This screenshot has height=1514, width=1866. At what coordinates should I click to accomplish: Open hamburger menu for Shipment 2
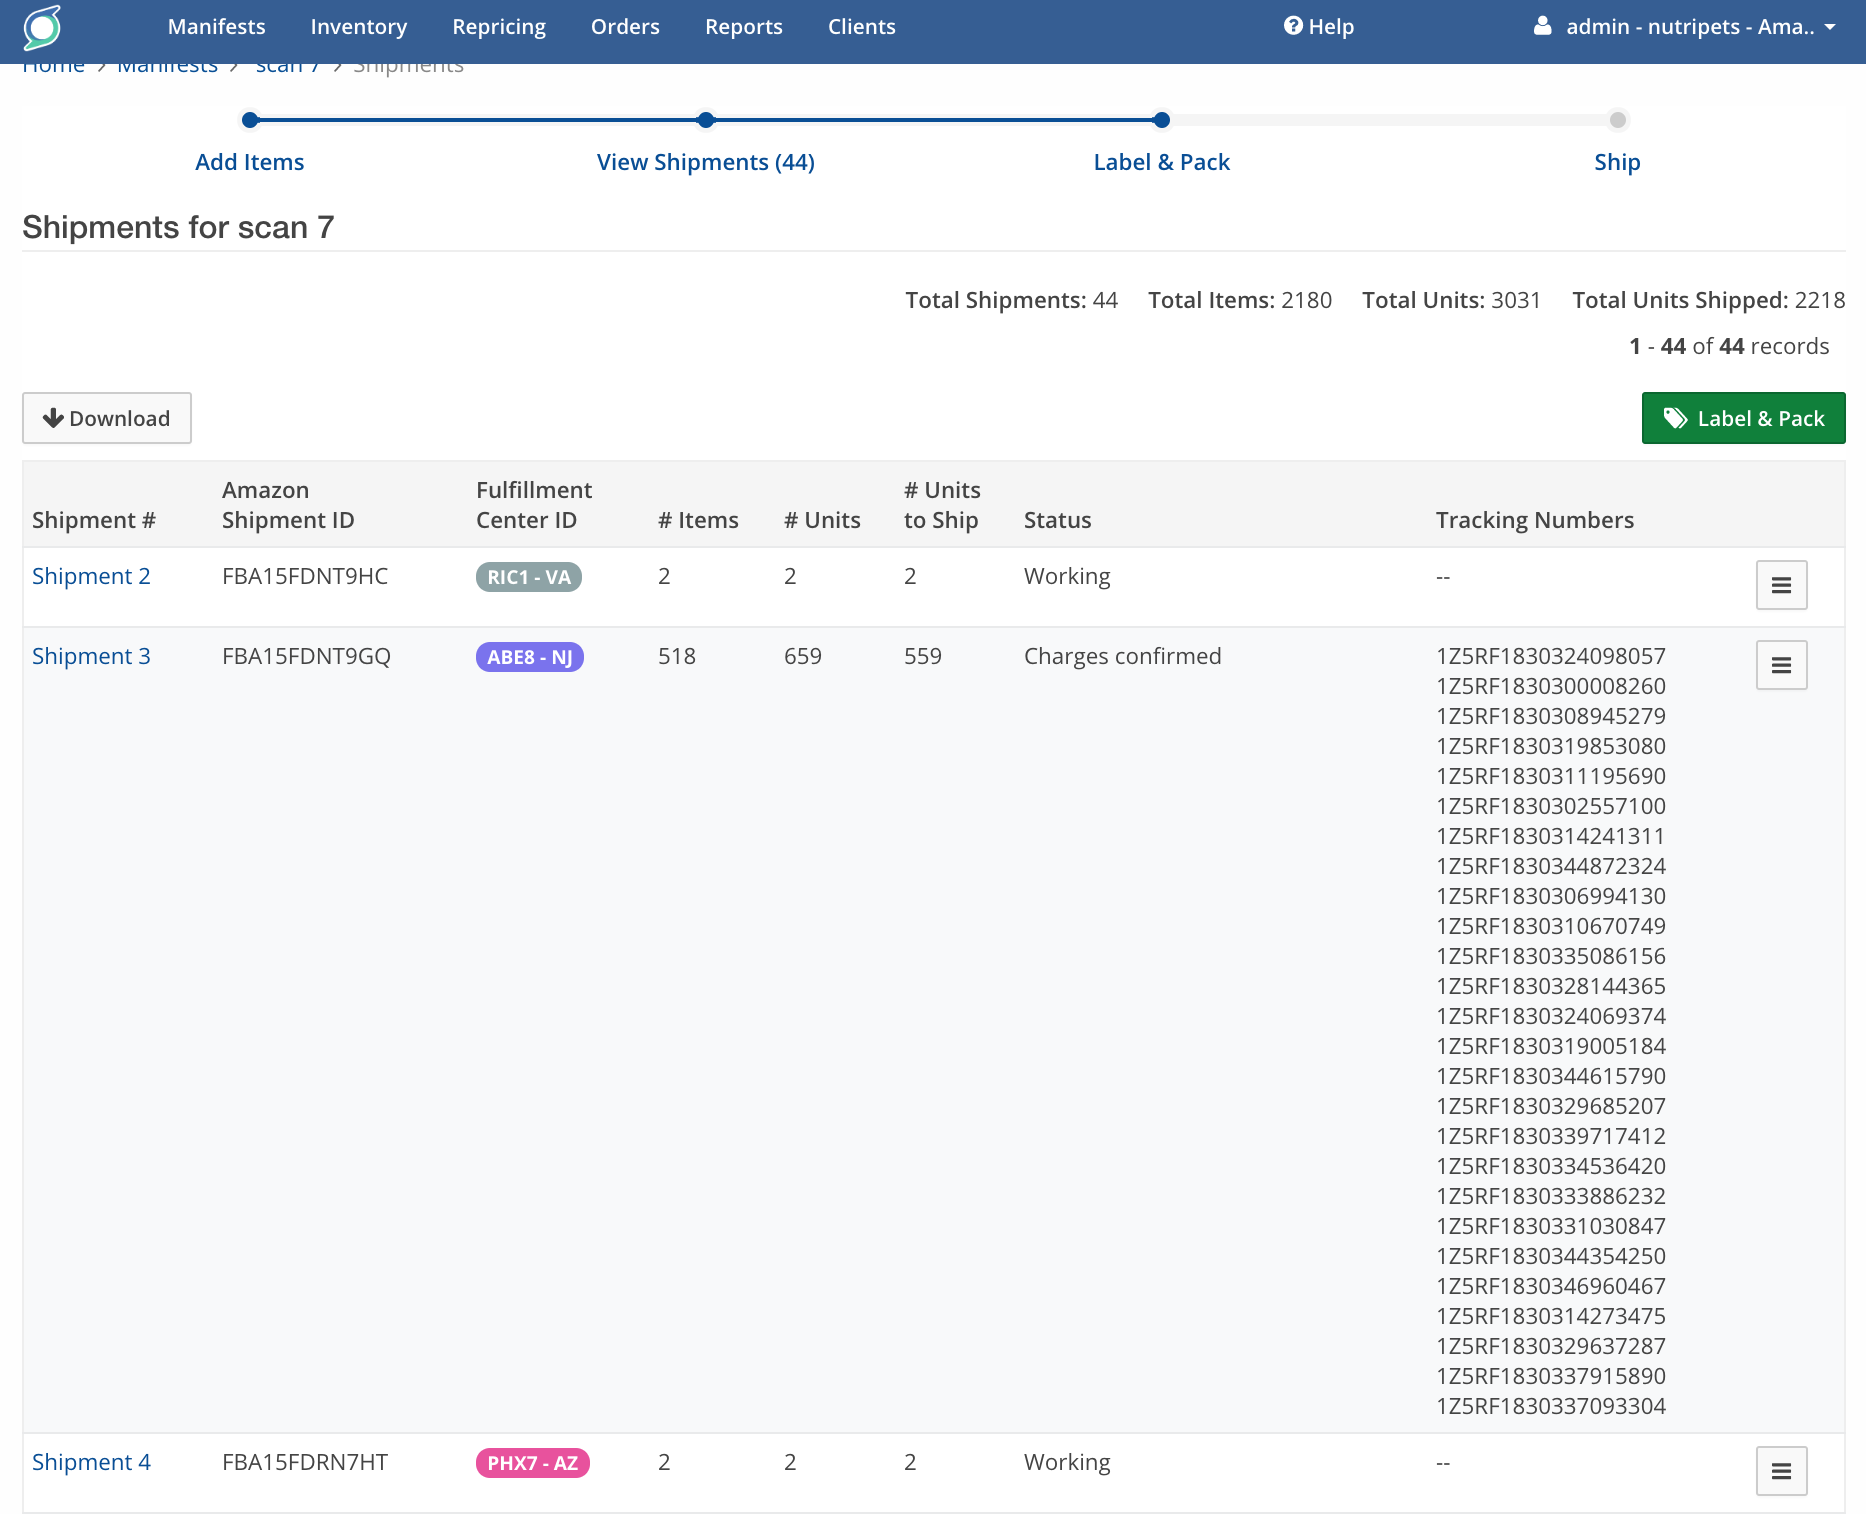[x=1781, y=585]
